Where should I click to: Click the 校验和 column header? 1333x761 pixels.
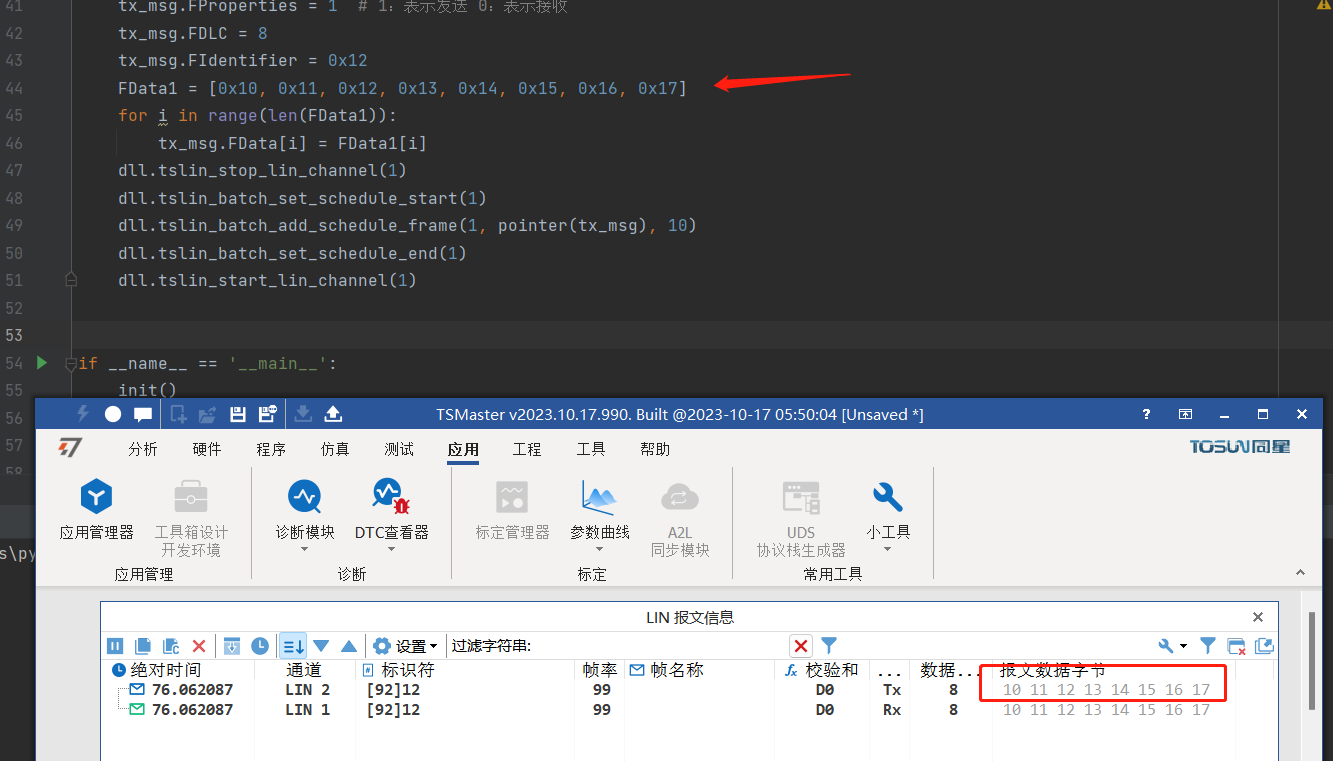823,670
